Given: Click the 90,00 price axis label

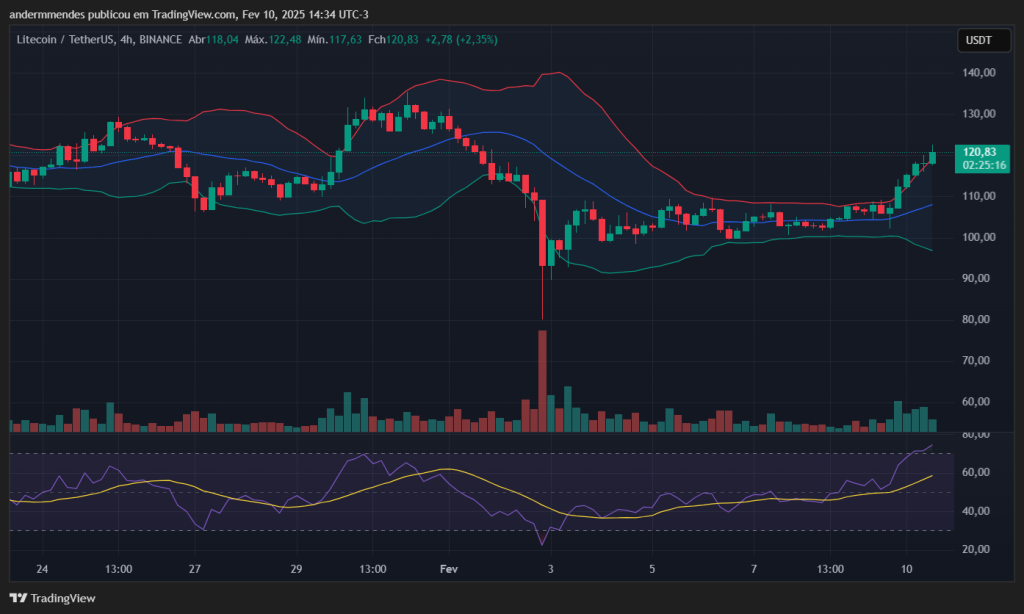Looking at the screenshot, I should pyautogui.click(x=976, y=278).
